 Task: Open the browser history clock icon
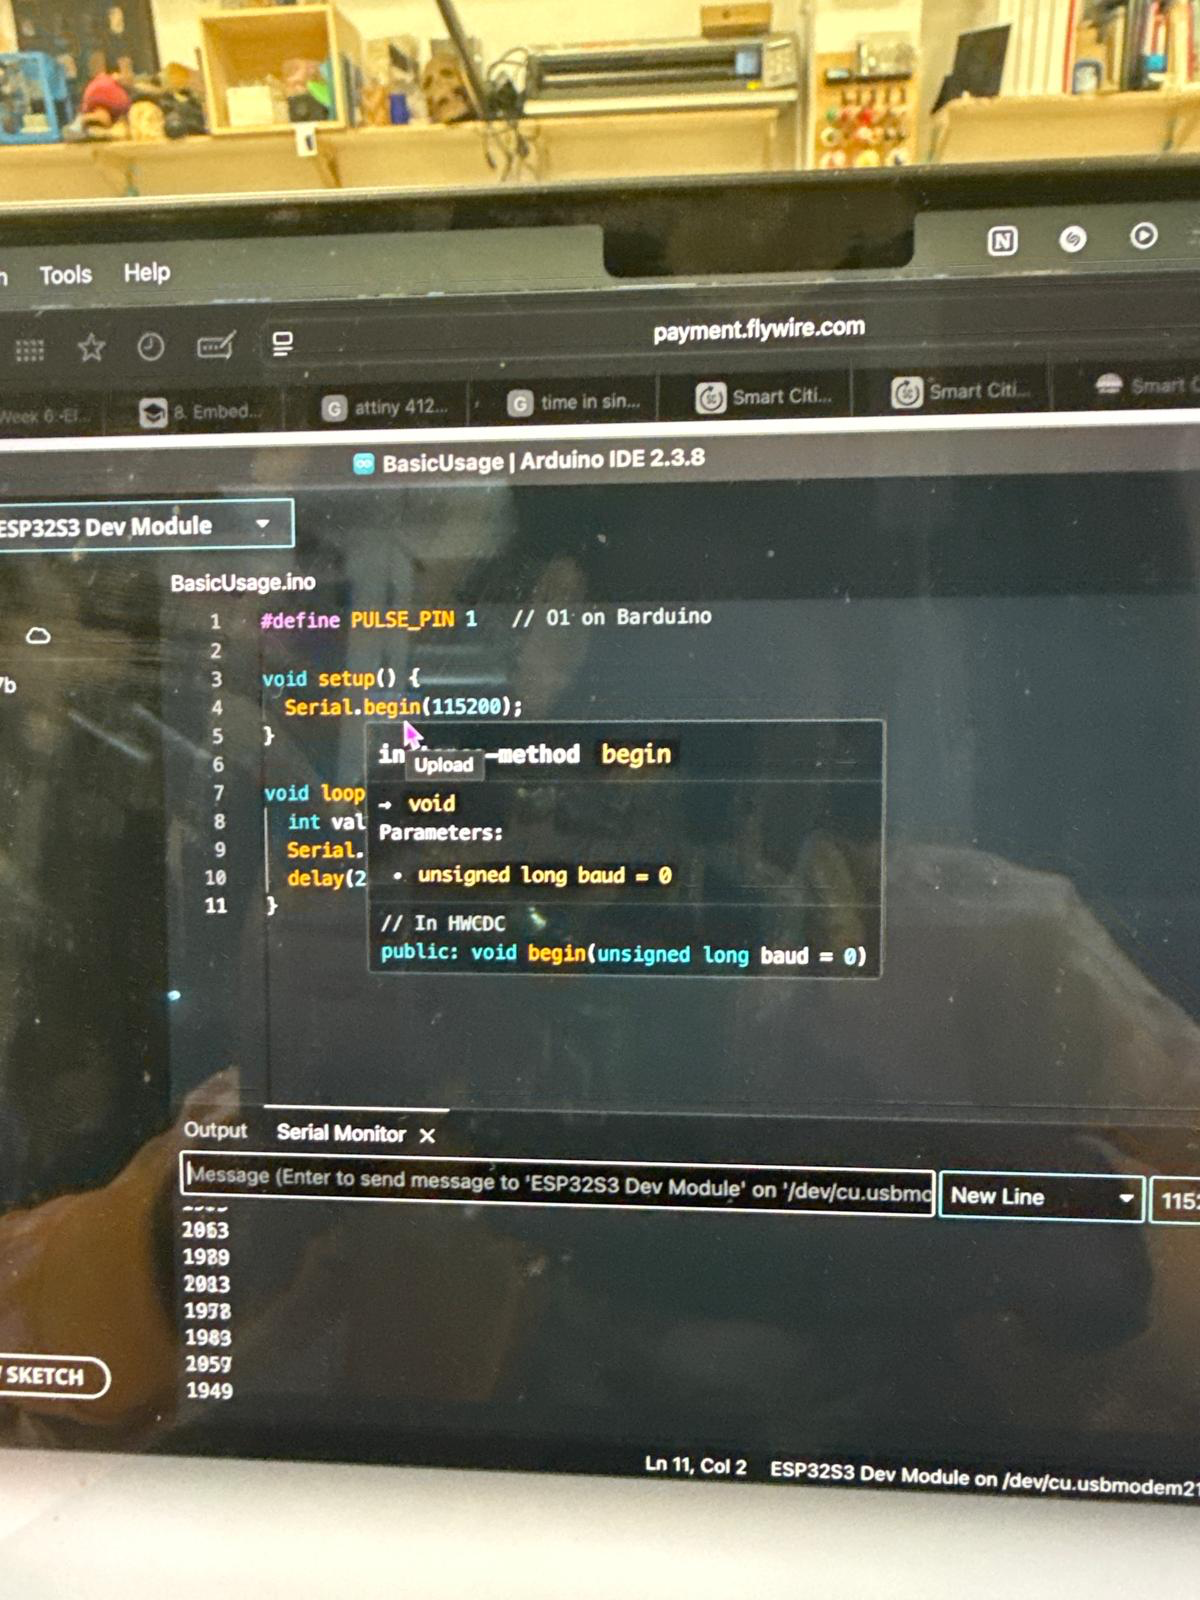point(151,347)
